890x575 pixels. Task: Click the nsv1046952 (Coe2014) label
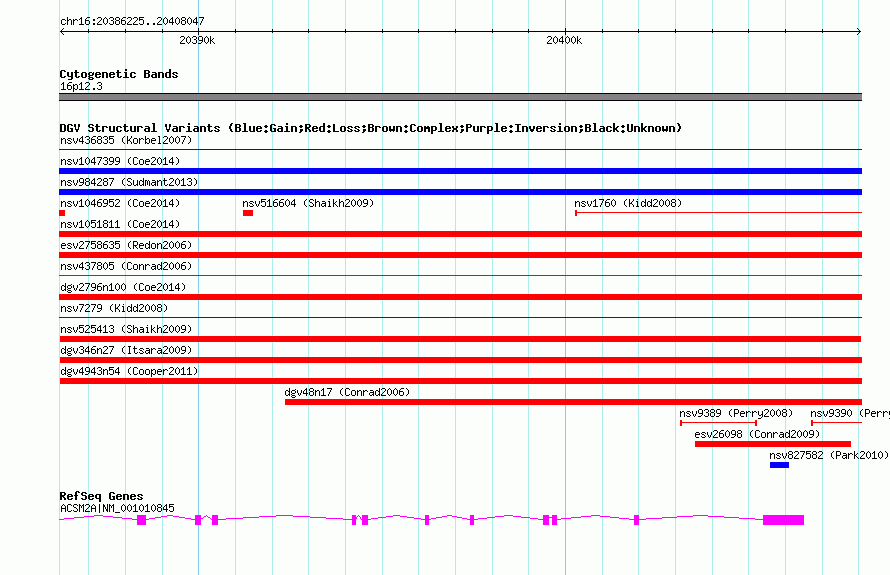coord(120,203)
